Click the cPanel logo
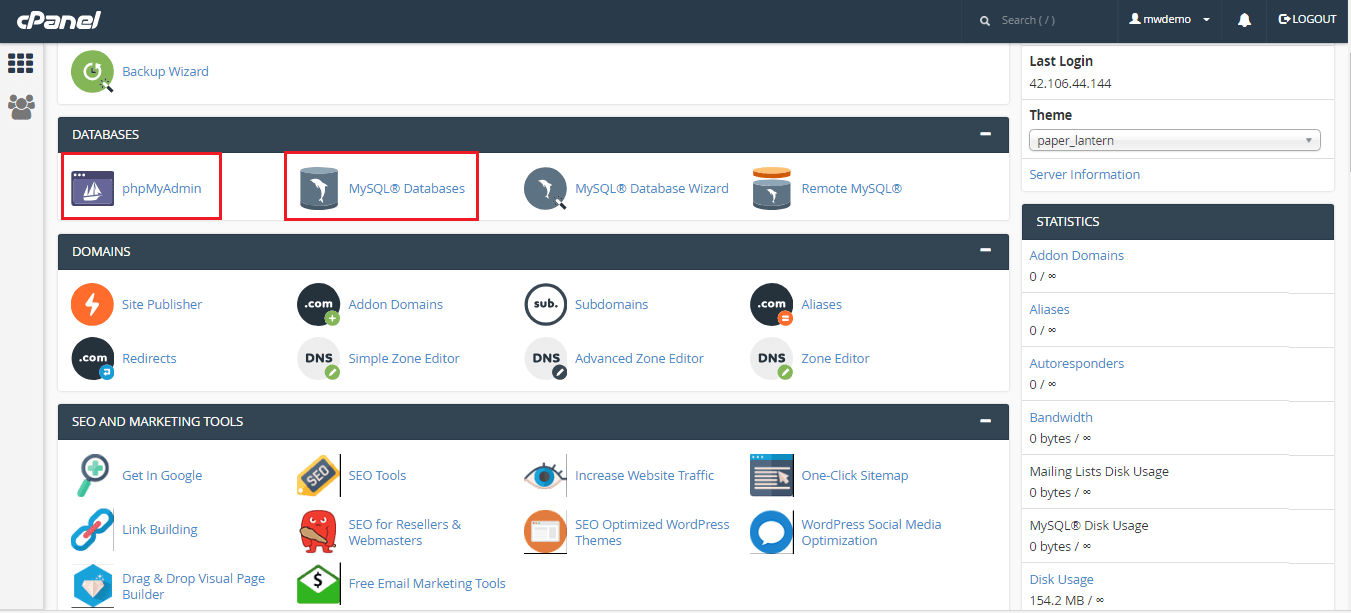Image resolution: width=1351 pixels, height=613 pixels. pyautogui.click(x=58, y=20)
